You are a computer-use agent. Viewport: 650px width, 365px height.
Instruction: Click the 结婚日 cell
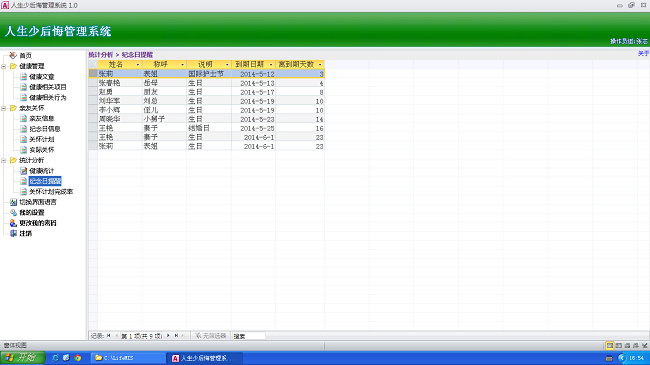209,128
